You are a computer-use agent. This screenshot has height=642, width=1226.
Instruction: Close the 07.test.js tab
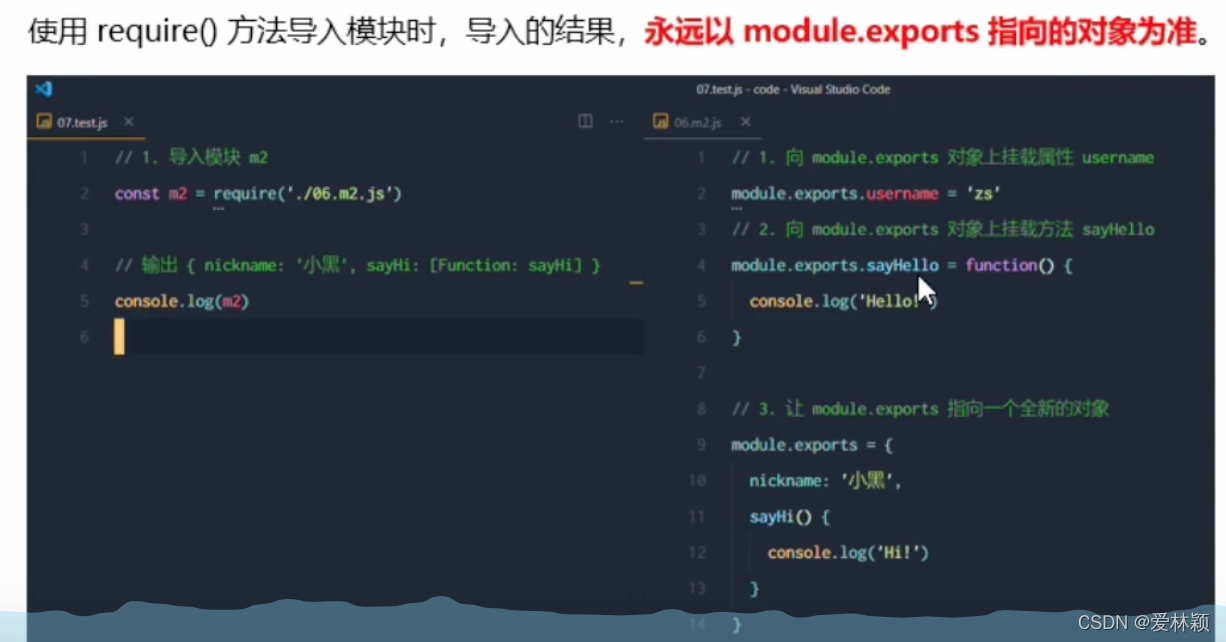(128, 122)
